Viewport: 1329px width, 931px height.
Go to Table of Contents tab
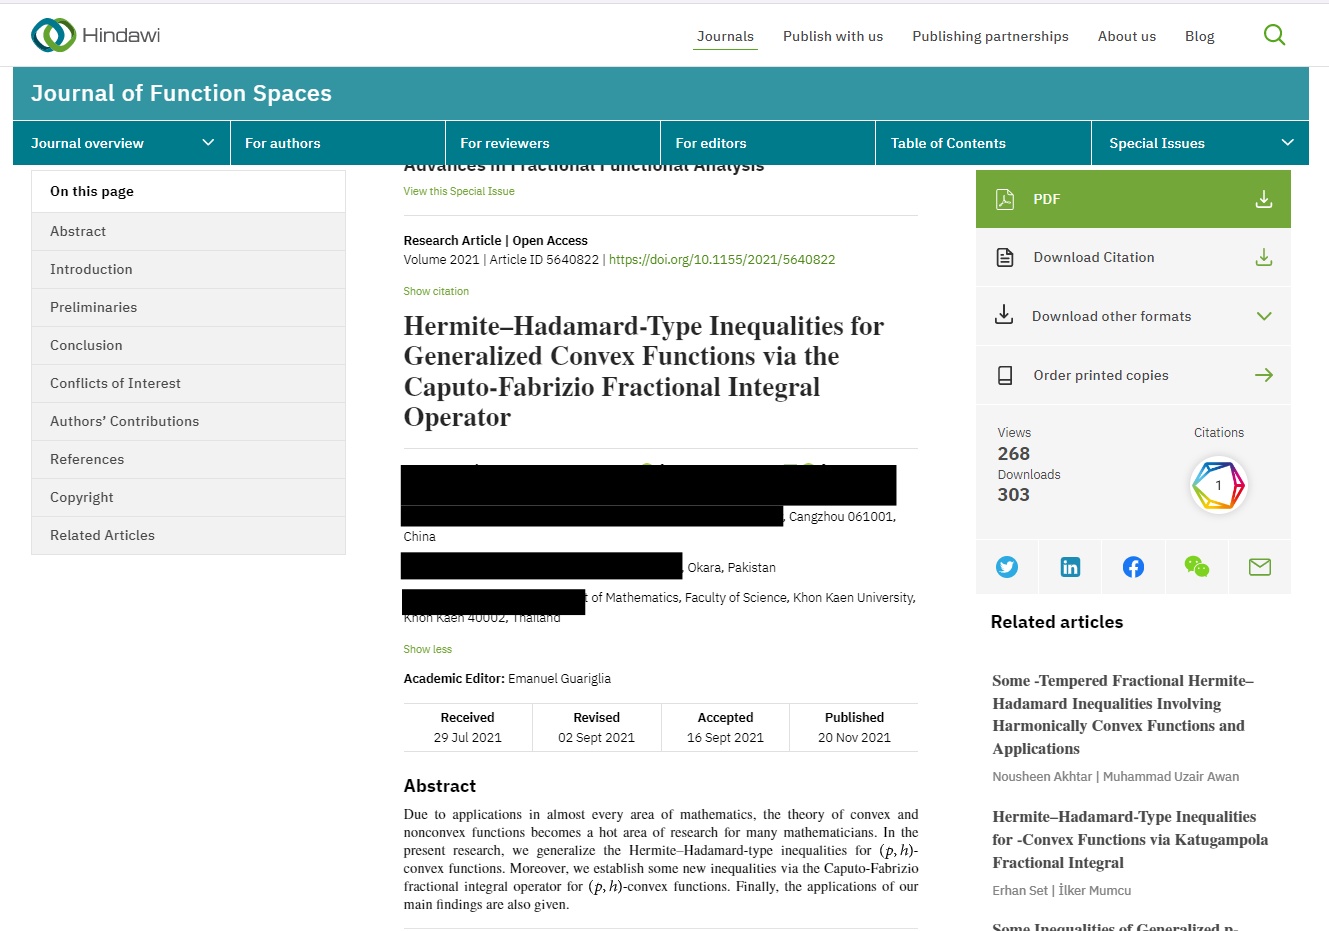pyautogui.click(x=948, y=143)
